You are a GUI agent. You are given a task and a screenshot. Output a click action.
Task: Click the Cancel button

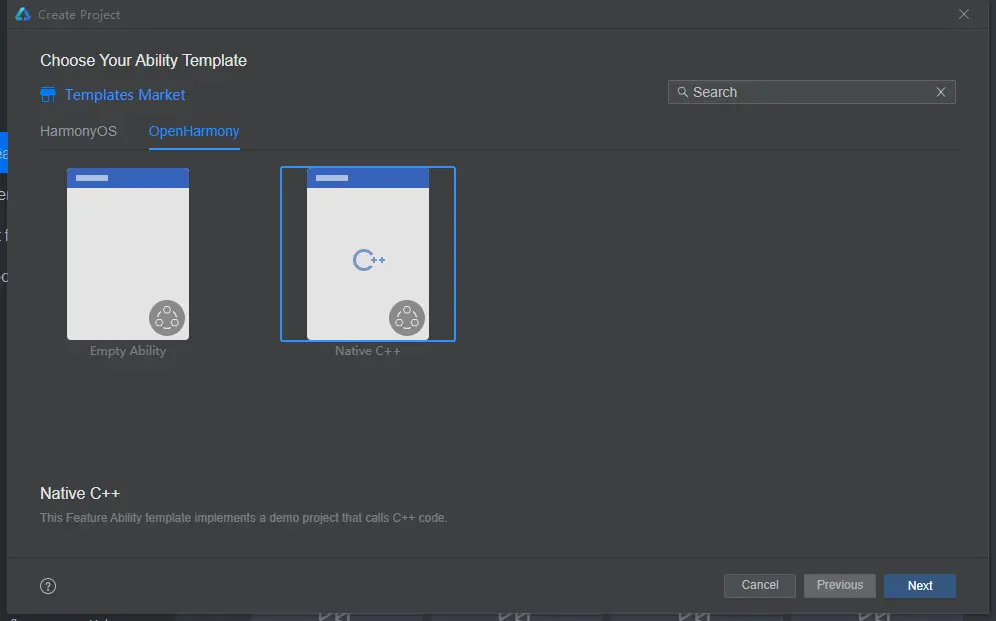(x=760, y=585)
